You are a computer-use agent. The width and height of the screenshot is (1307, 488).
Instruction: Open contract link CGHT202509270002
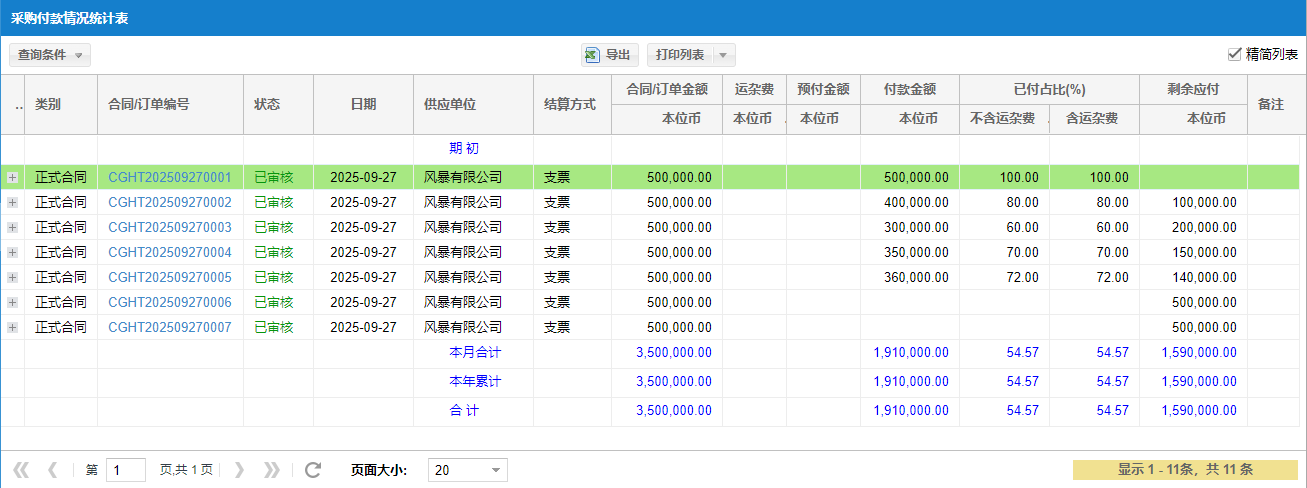click(x=170, y=202)
